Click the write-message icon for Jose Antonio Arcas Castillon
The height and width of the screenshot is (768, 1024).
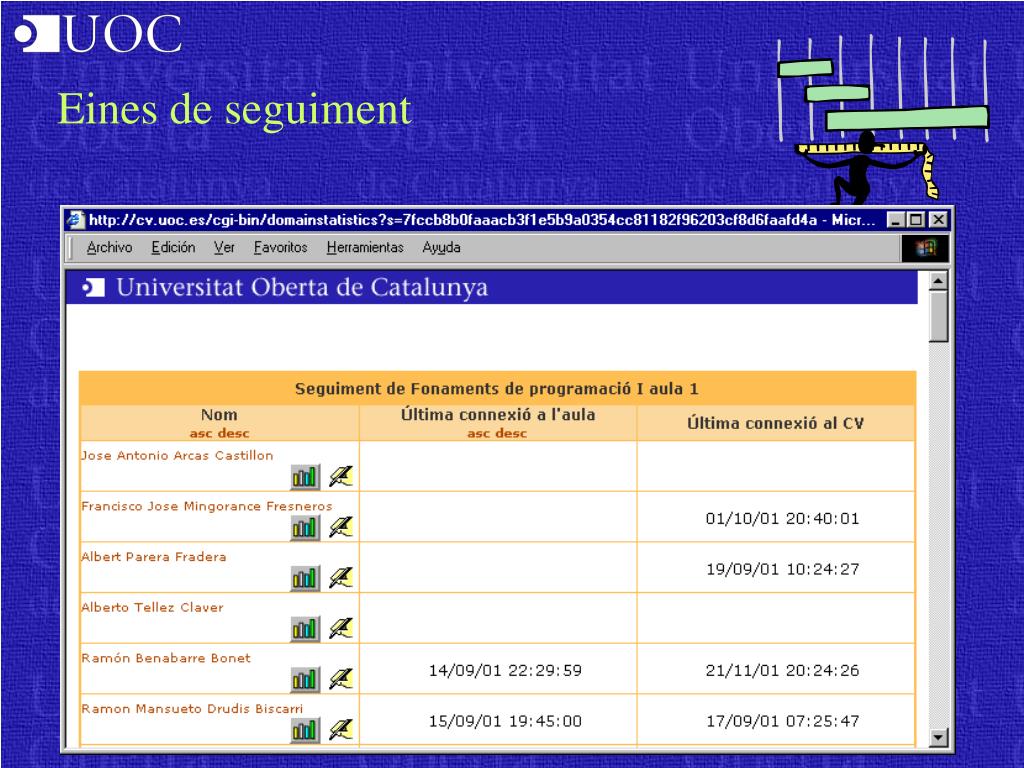pos(340,477)
